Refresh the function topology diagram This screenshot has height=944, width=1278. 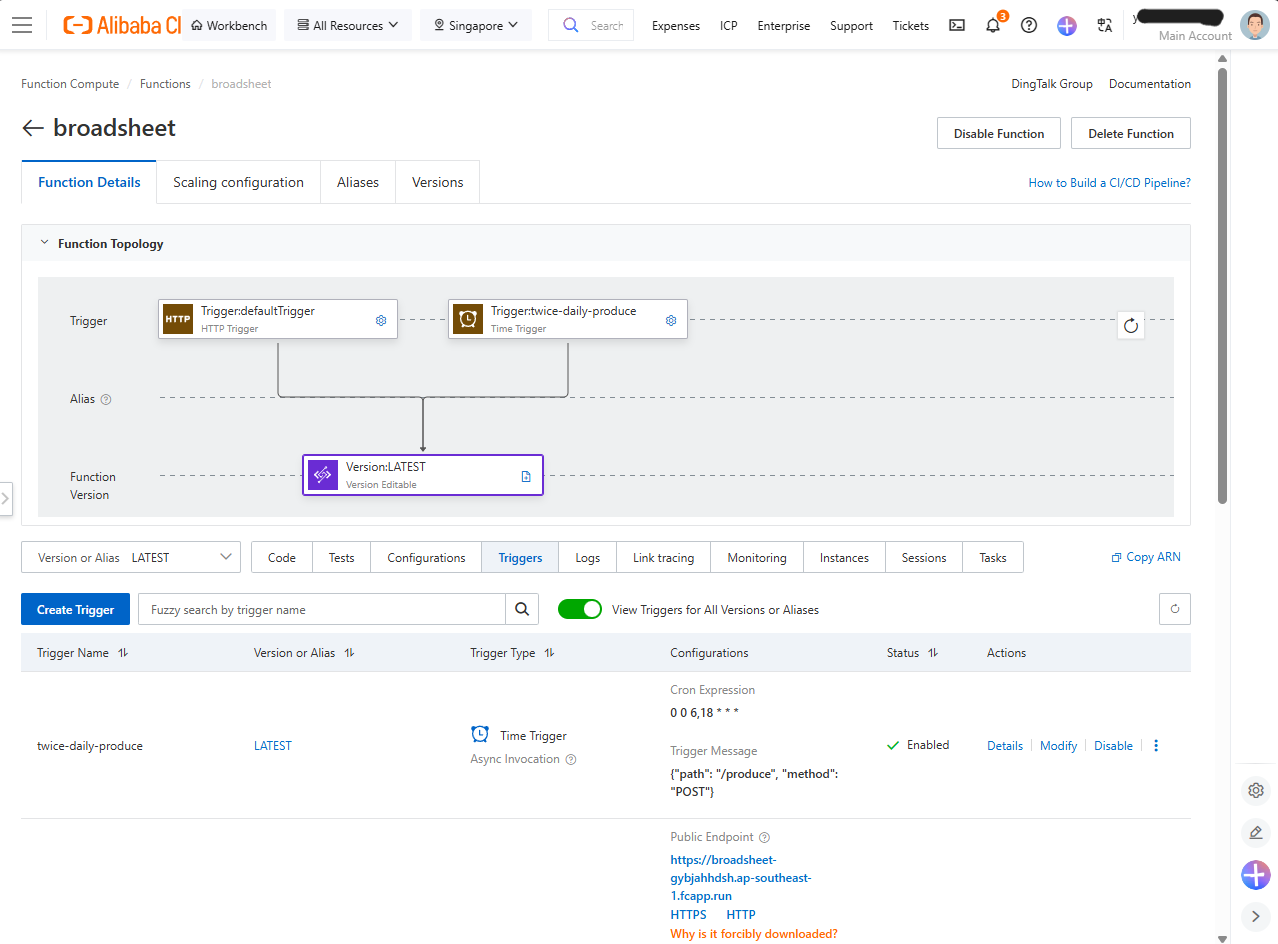[x=1131, y=325]
